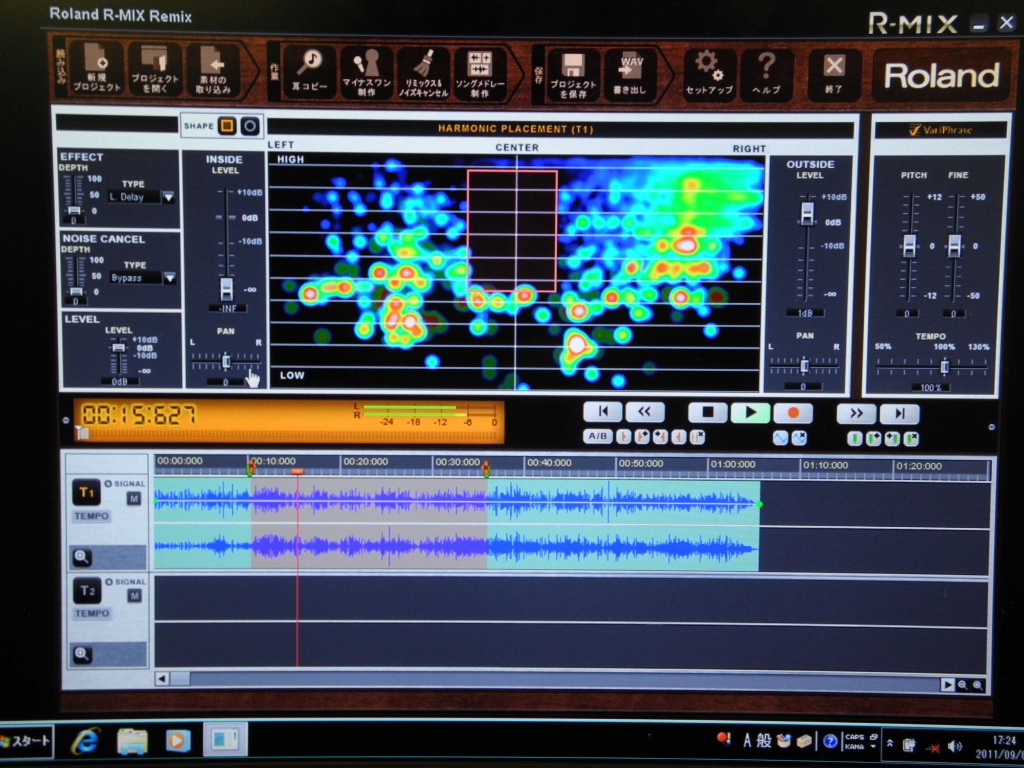Mute track T1 with the M button
1024x768 pixels.
(134, 499)
